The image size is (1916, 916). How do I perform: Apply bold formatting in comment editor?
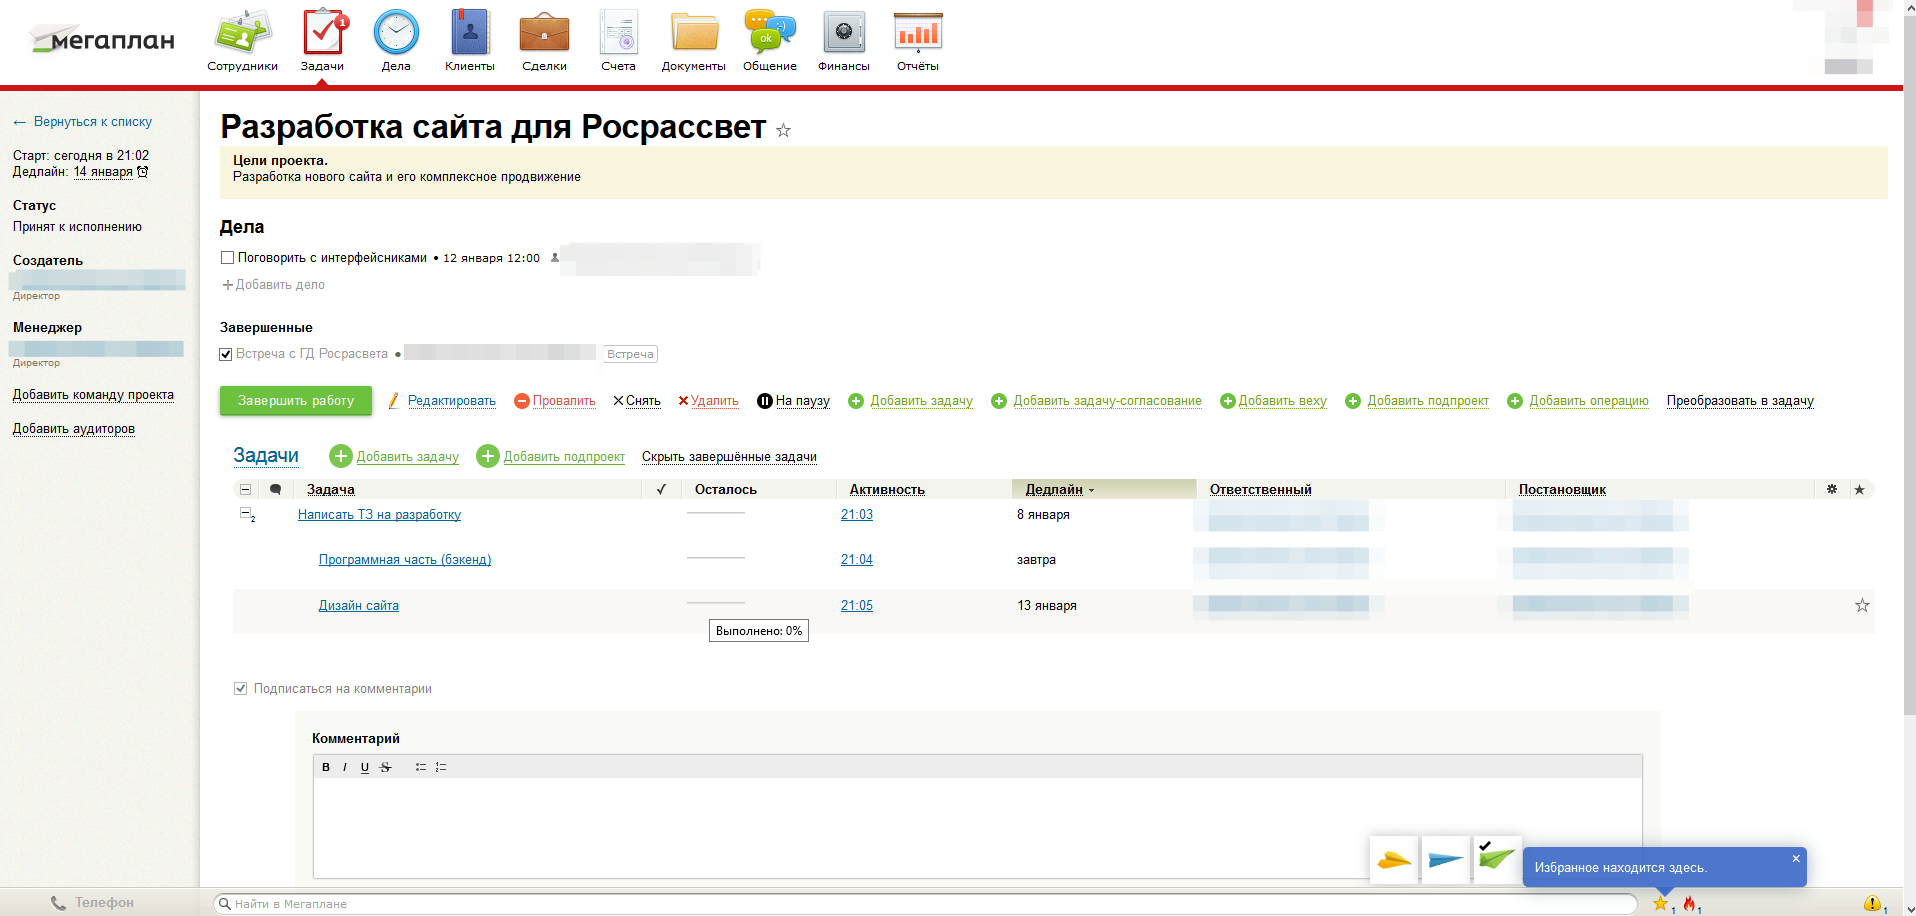click(x=326, y=767)
